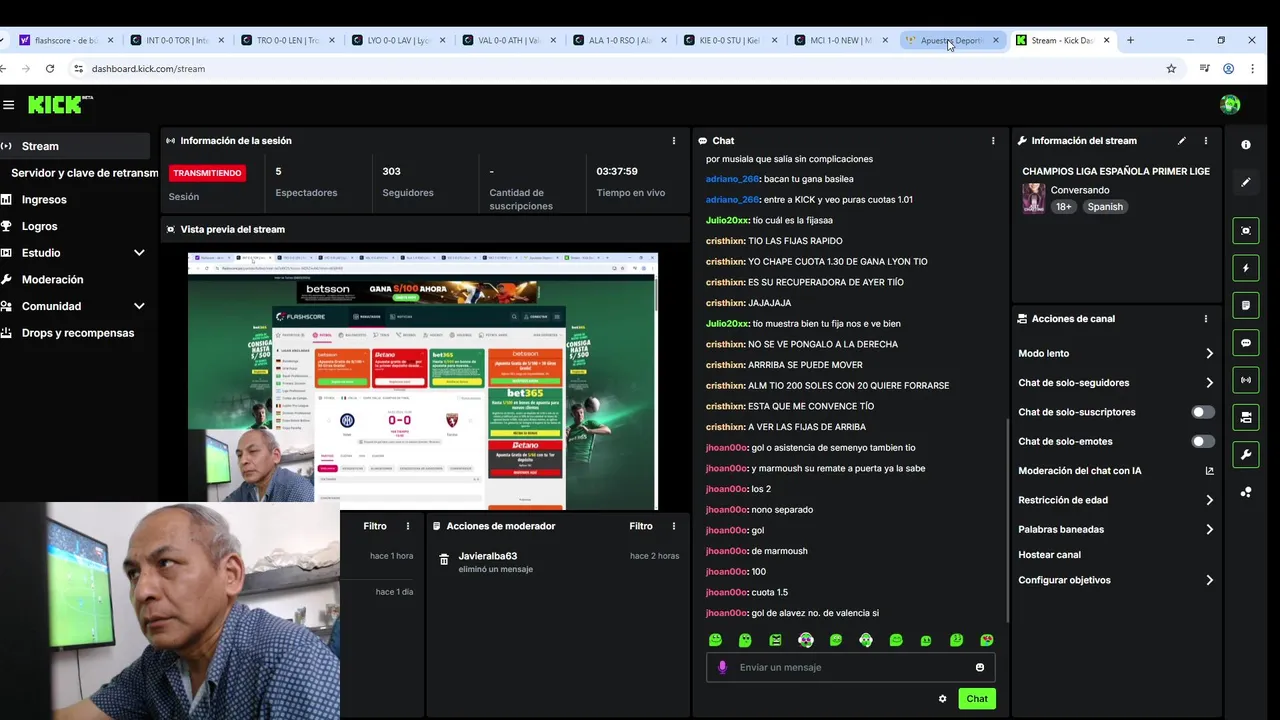This screenshot has width=1280, height=720.
Task: Toggle Chat de solo-suscriptores switch
Action: click(x=1203, y=412)
